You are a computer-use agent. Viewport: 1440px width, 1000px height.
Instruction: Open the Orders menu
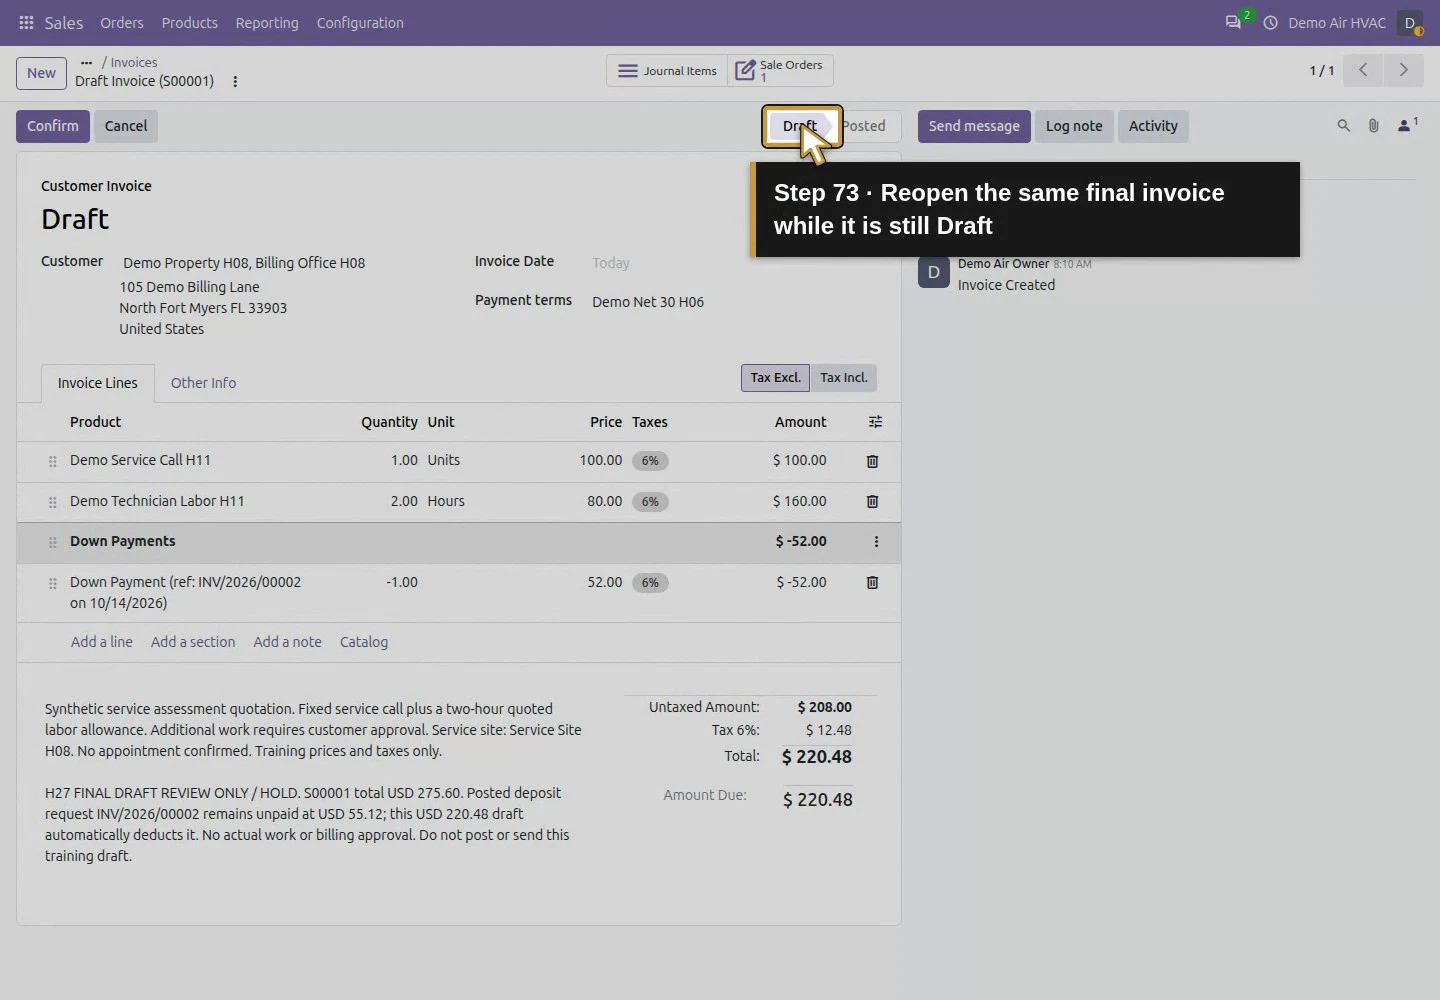[122, 22]
